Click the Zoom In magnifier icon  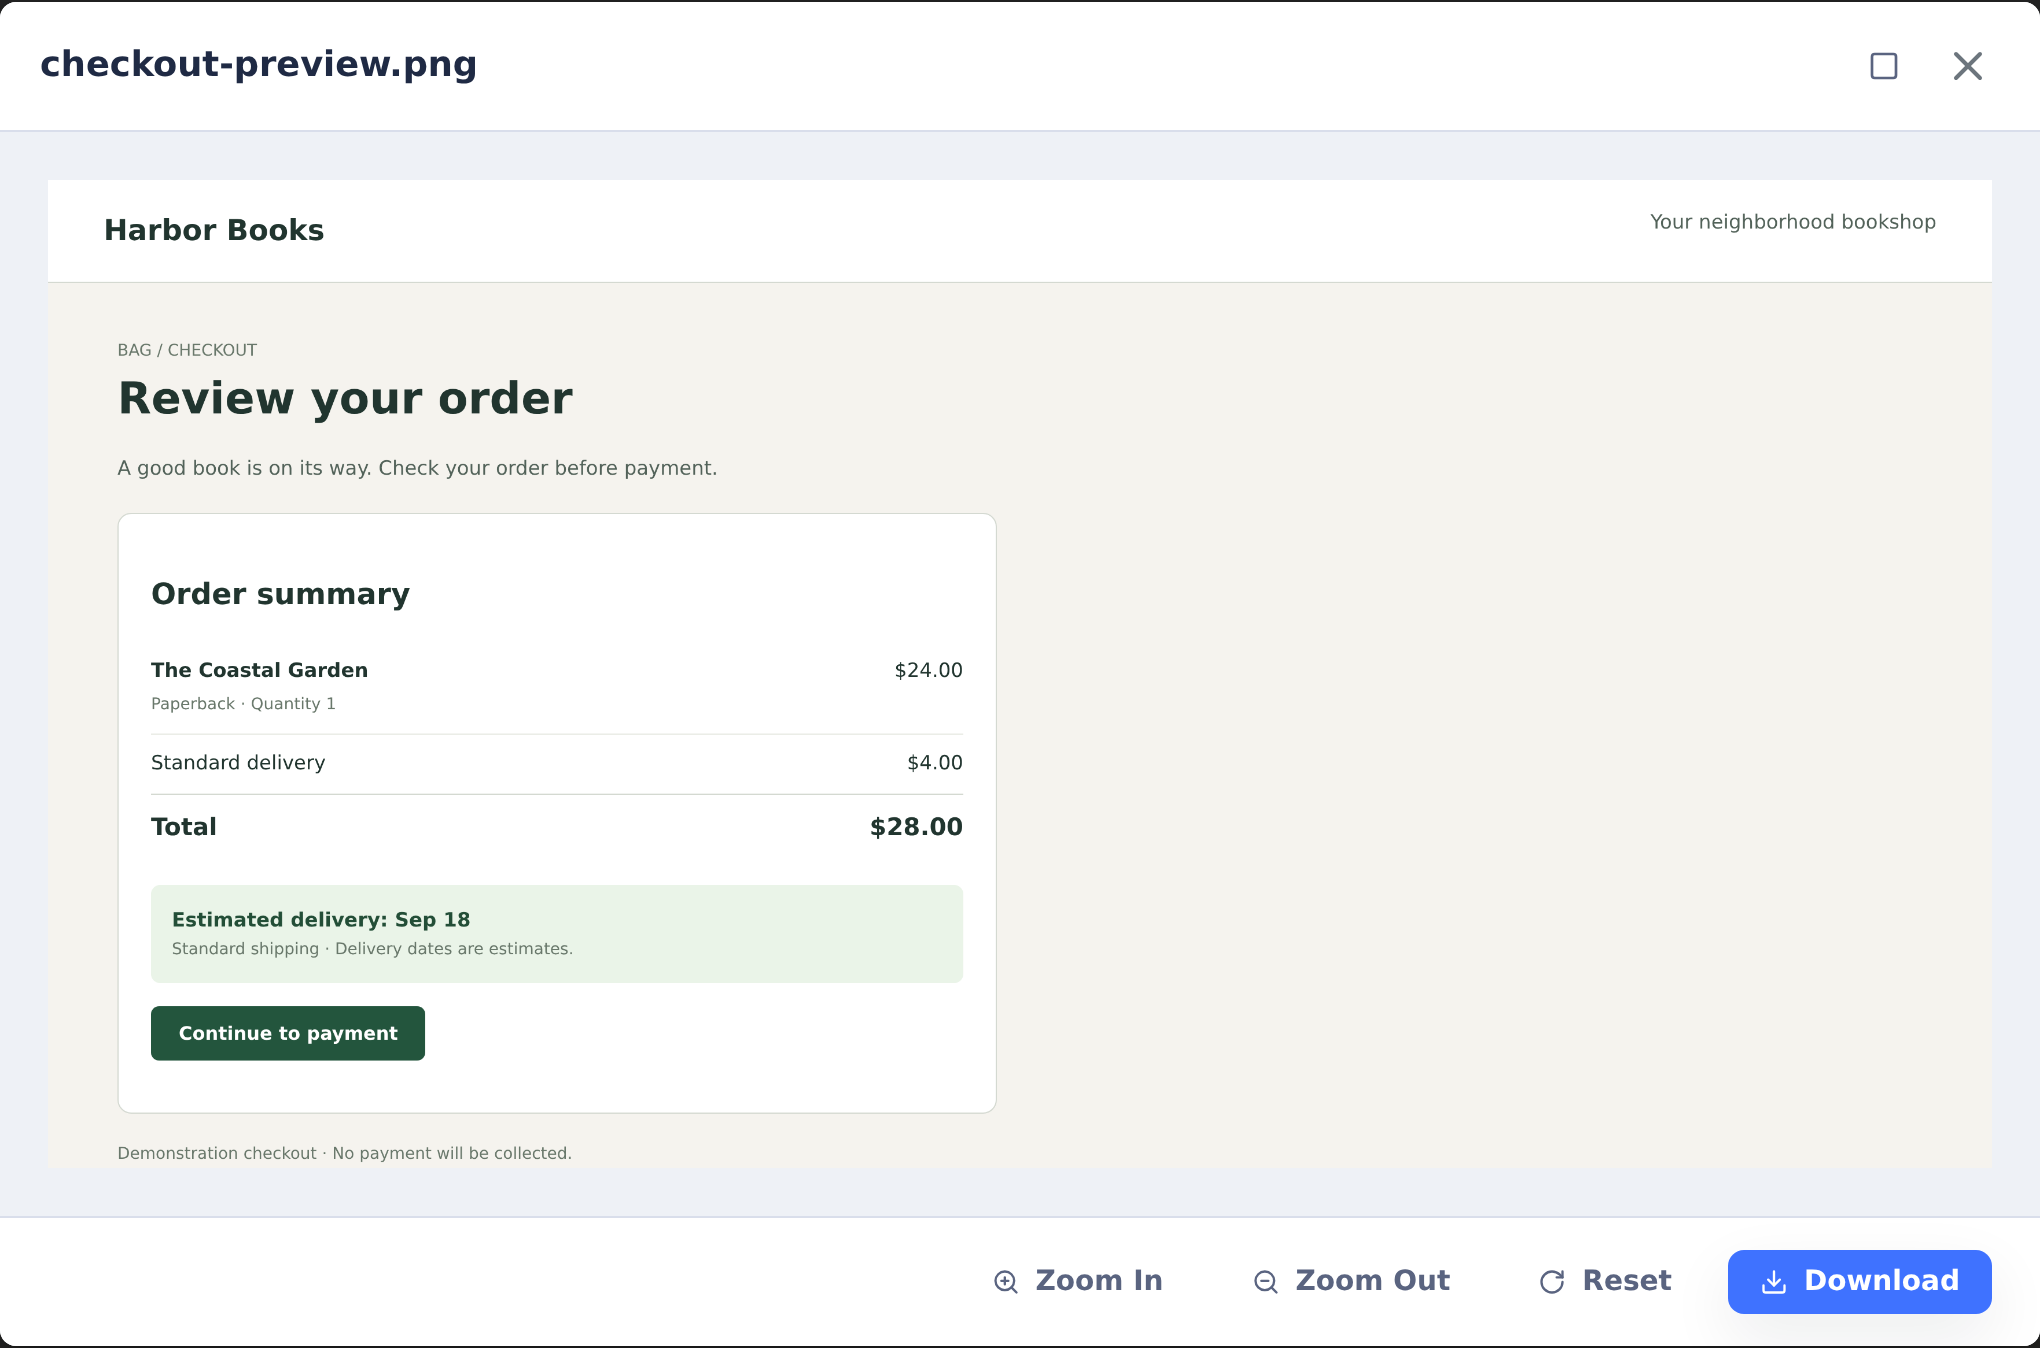pyautogui.click(x=1005, y=1282)
